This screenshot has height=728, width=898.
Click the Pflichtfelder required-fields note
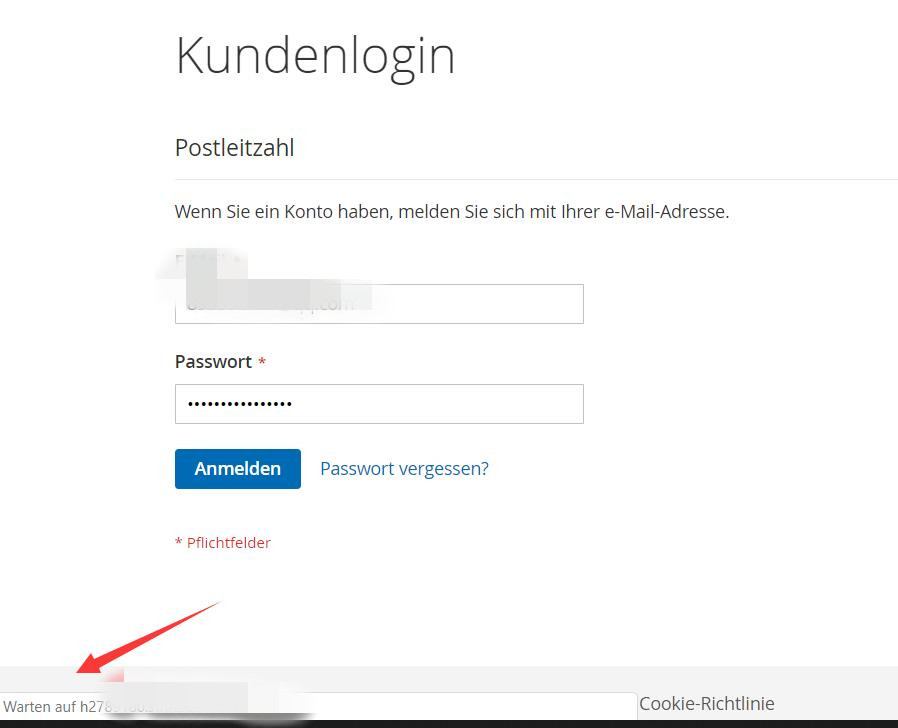tap(228, 543)
